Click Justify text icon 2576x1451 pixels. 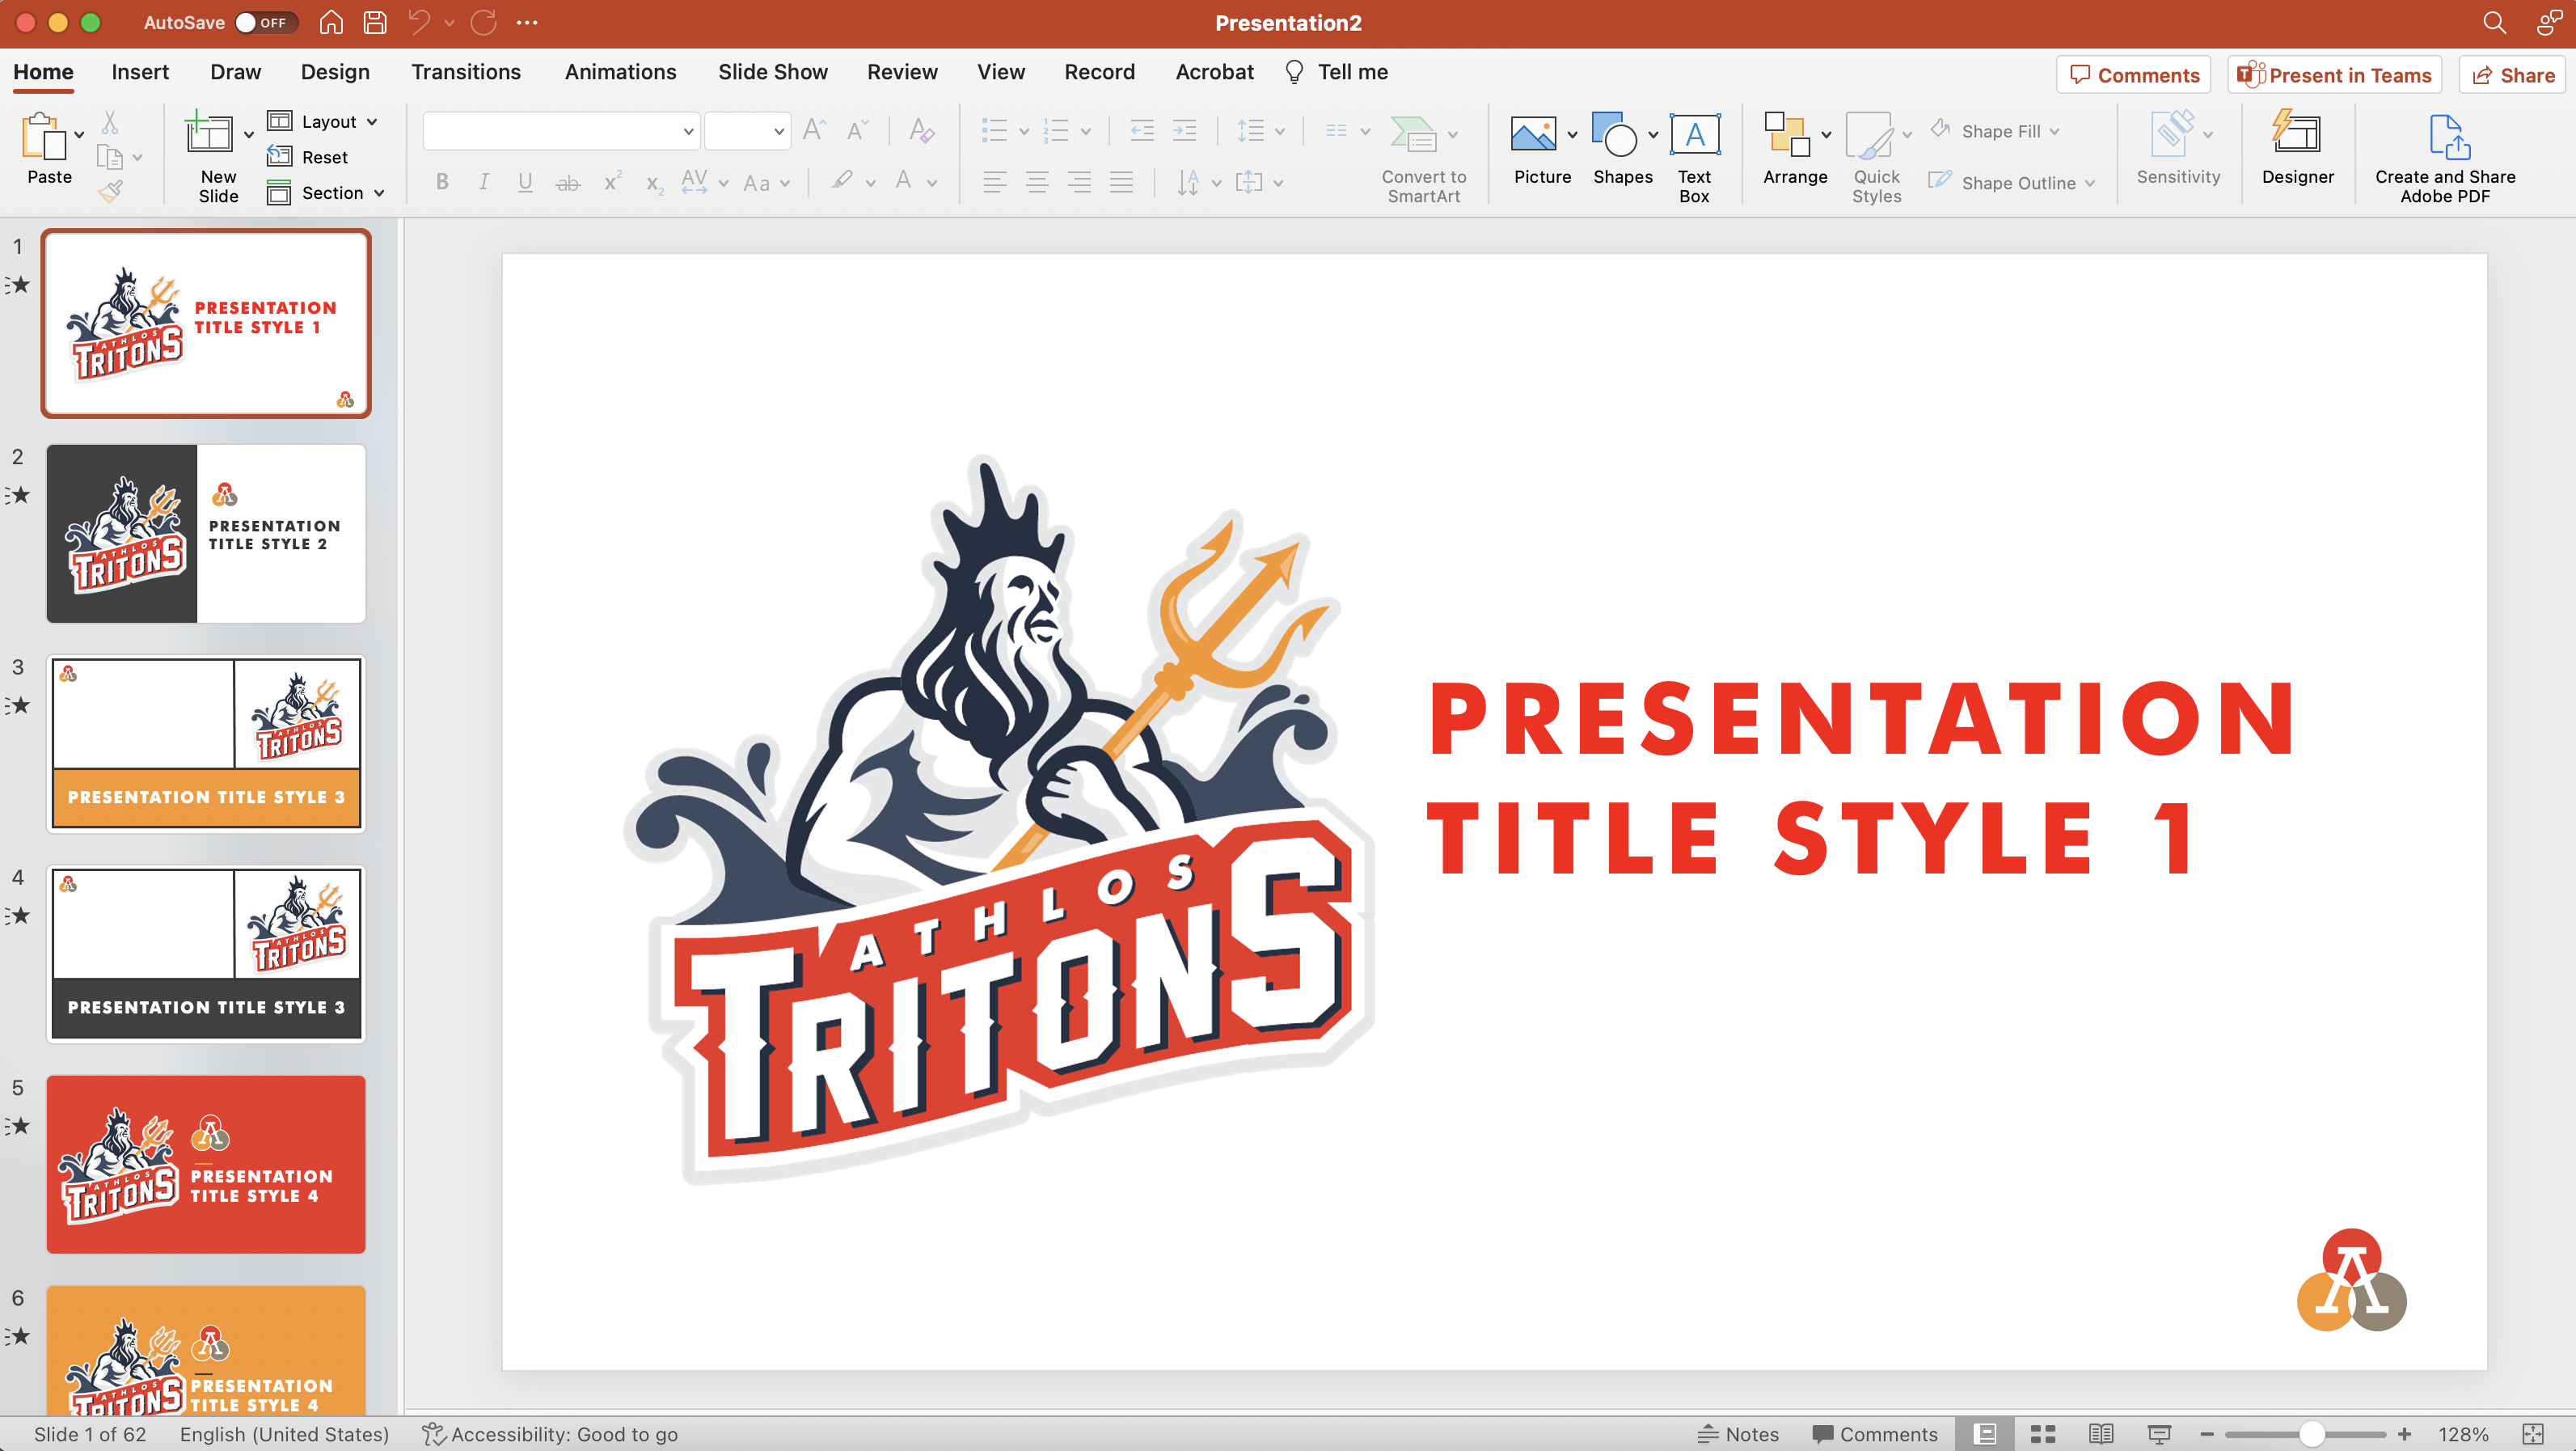(1121, 182)
